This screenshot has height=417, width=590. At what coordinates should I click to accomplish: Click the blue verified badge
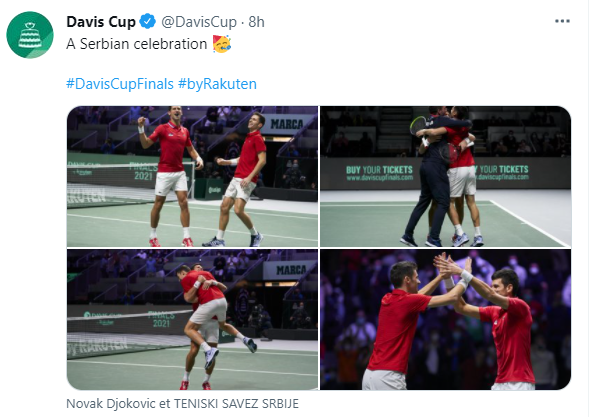[x=148, y=21]
